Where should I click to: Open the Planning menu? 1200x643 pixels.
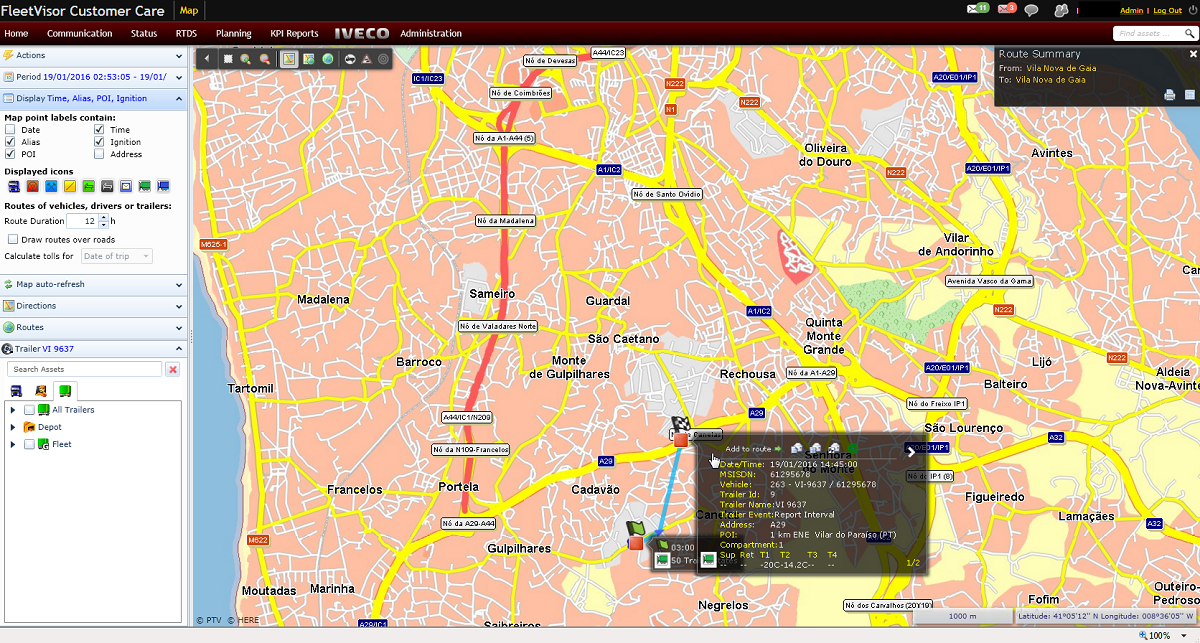click(x=233, y=33)
